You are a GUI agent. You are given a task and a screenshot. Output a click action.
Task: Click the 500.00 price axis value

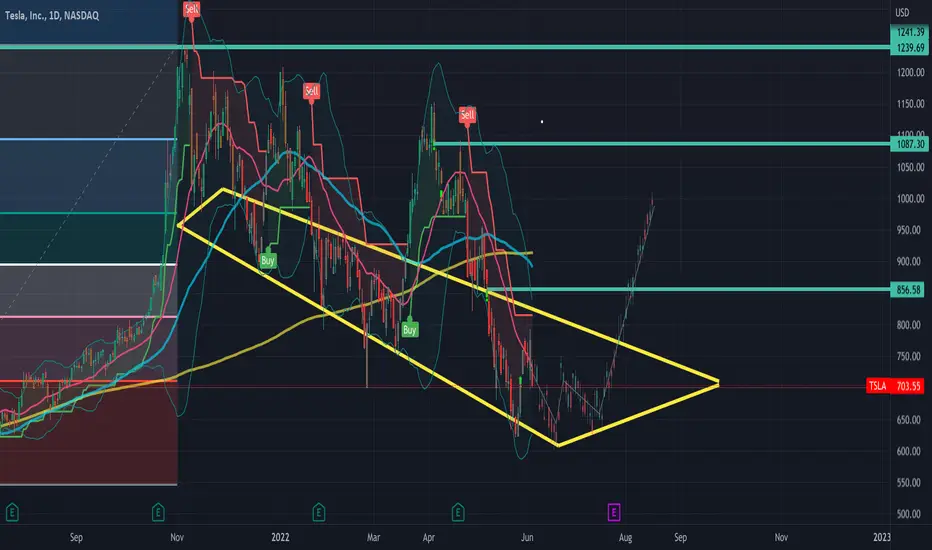[x=911, y=514]
